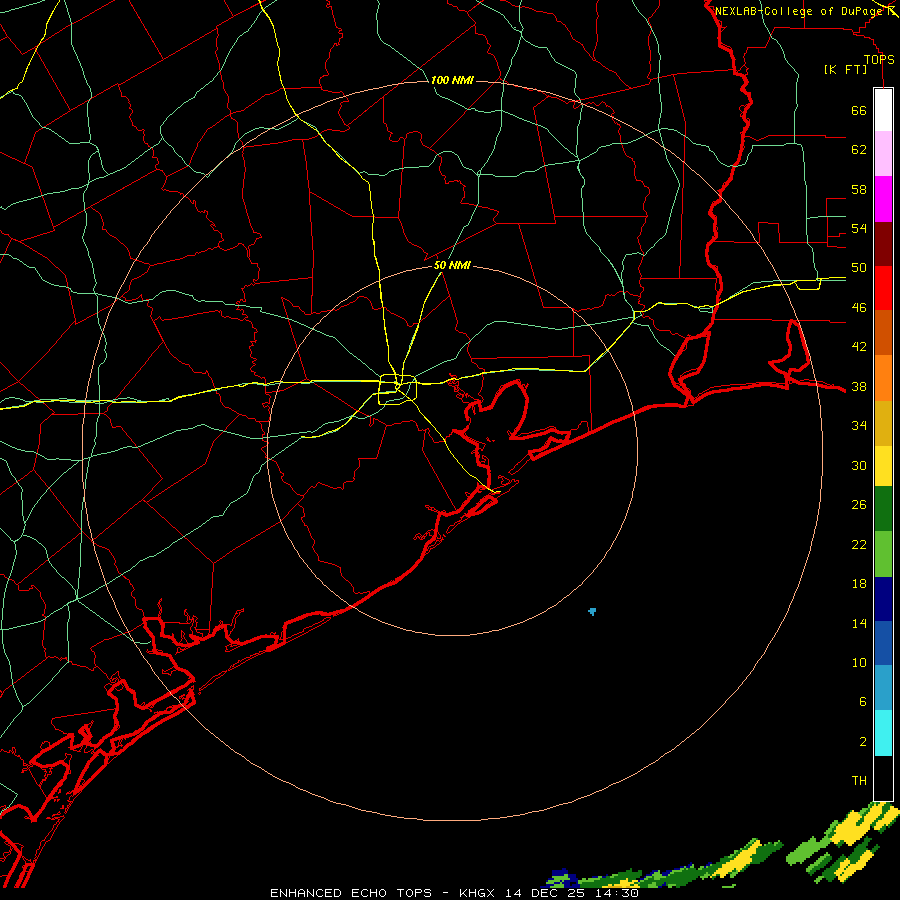This screenshot has width=900, height=900.
Task: Click the '22' legend value
Action: (859, 544)
